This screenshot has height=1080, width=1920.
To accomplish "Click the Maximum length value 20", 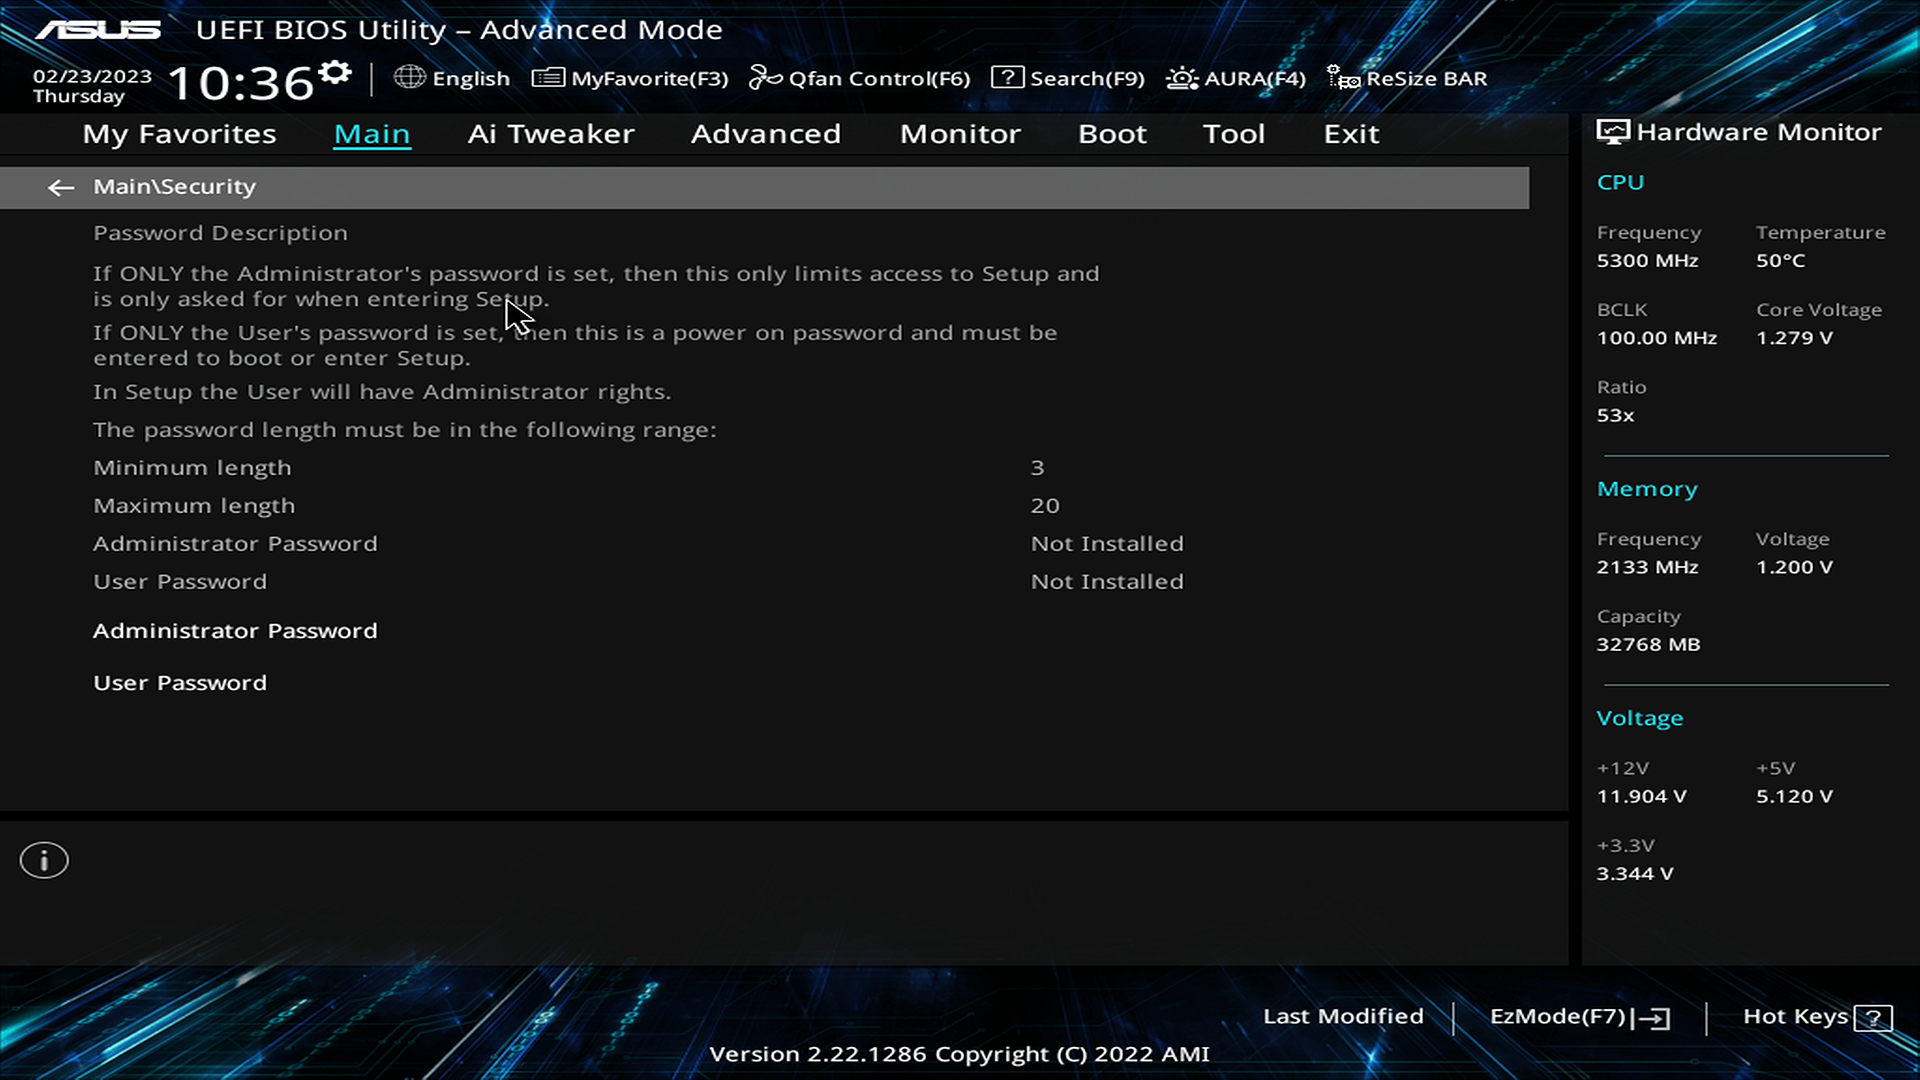I will click(x=1045, y=506).
